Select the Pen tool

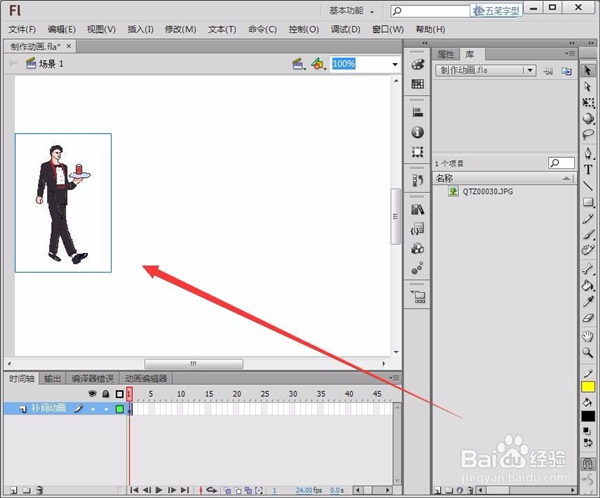coord(588,153)
